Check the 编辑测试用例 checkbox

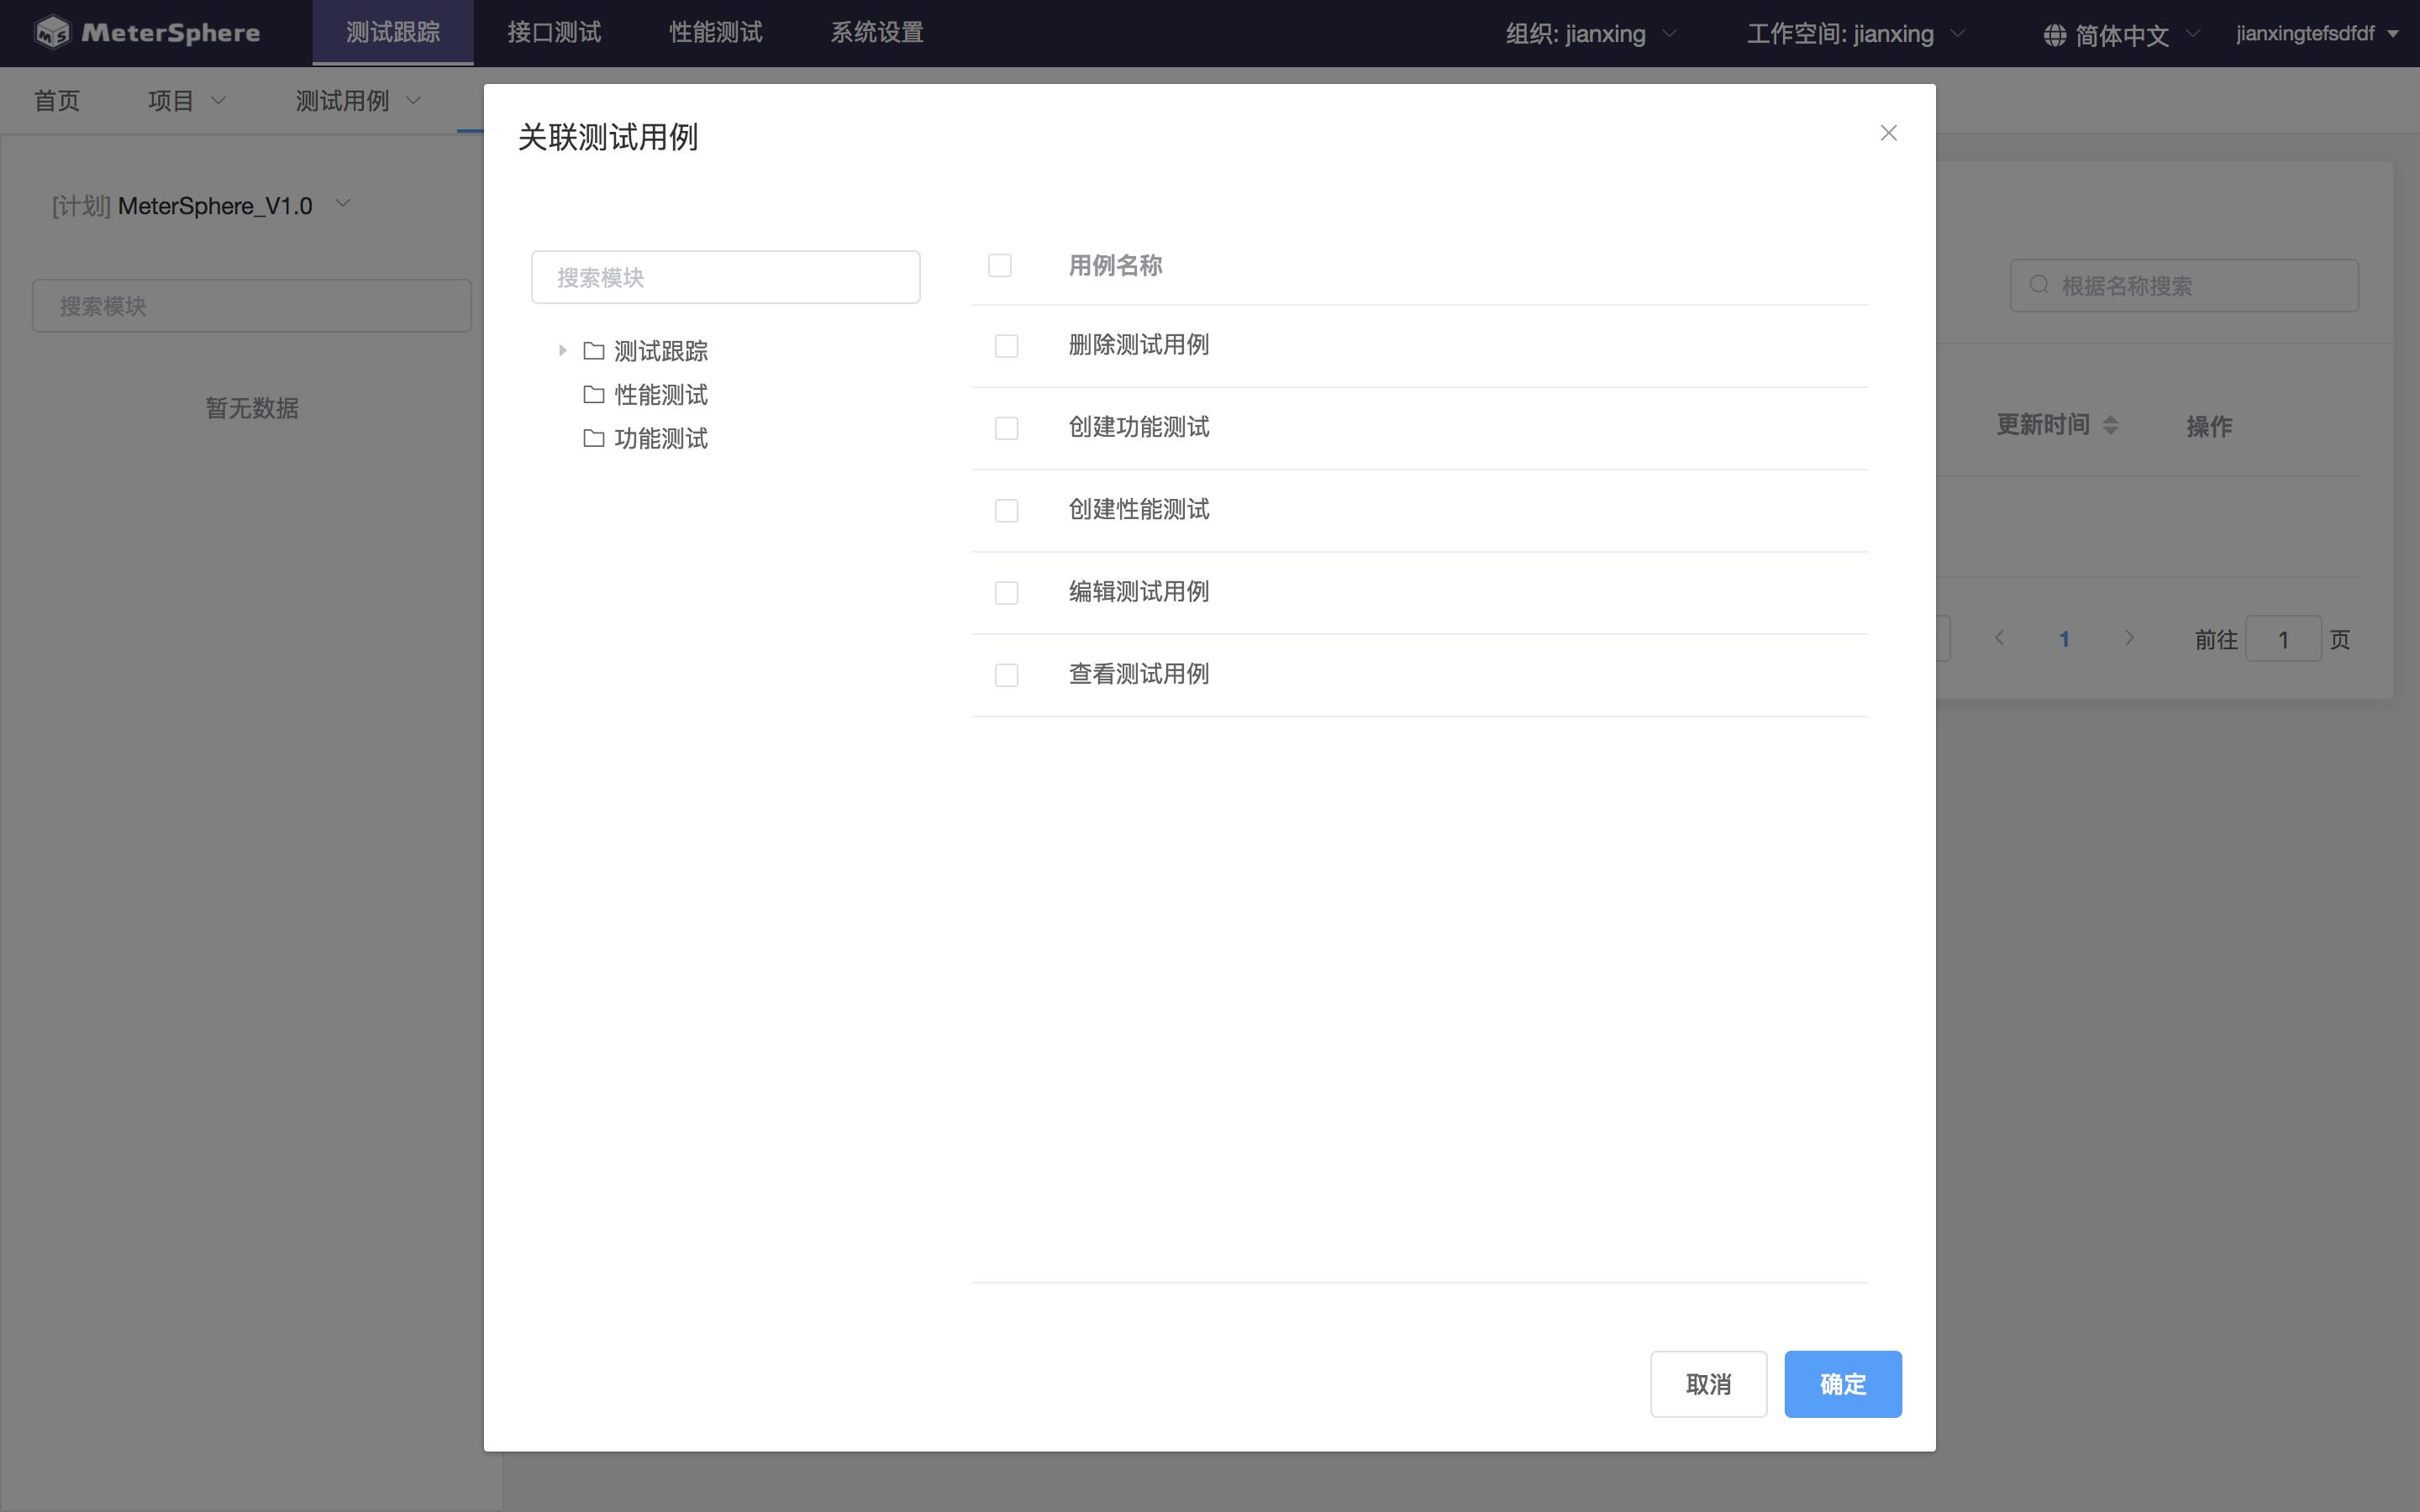[1006, 593]
